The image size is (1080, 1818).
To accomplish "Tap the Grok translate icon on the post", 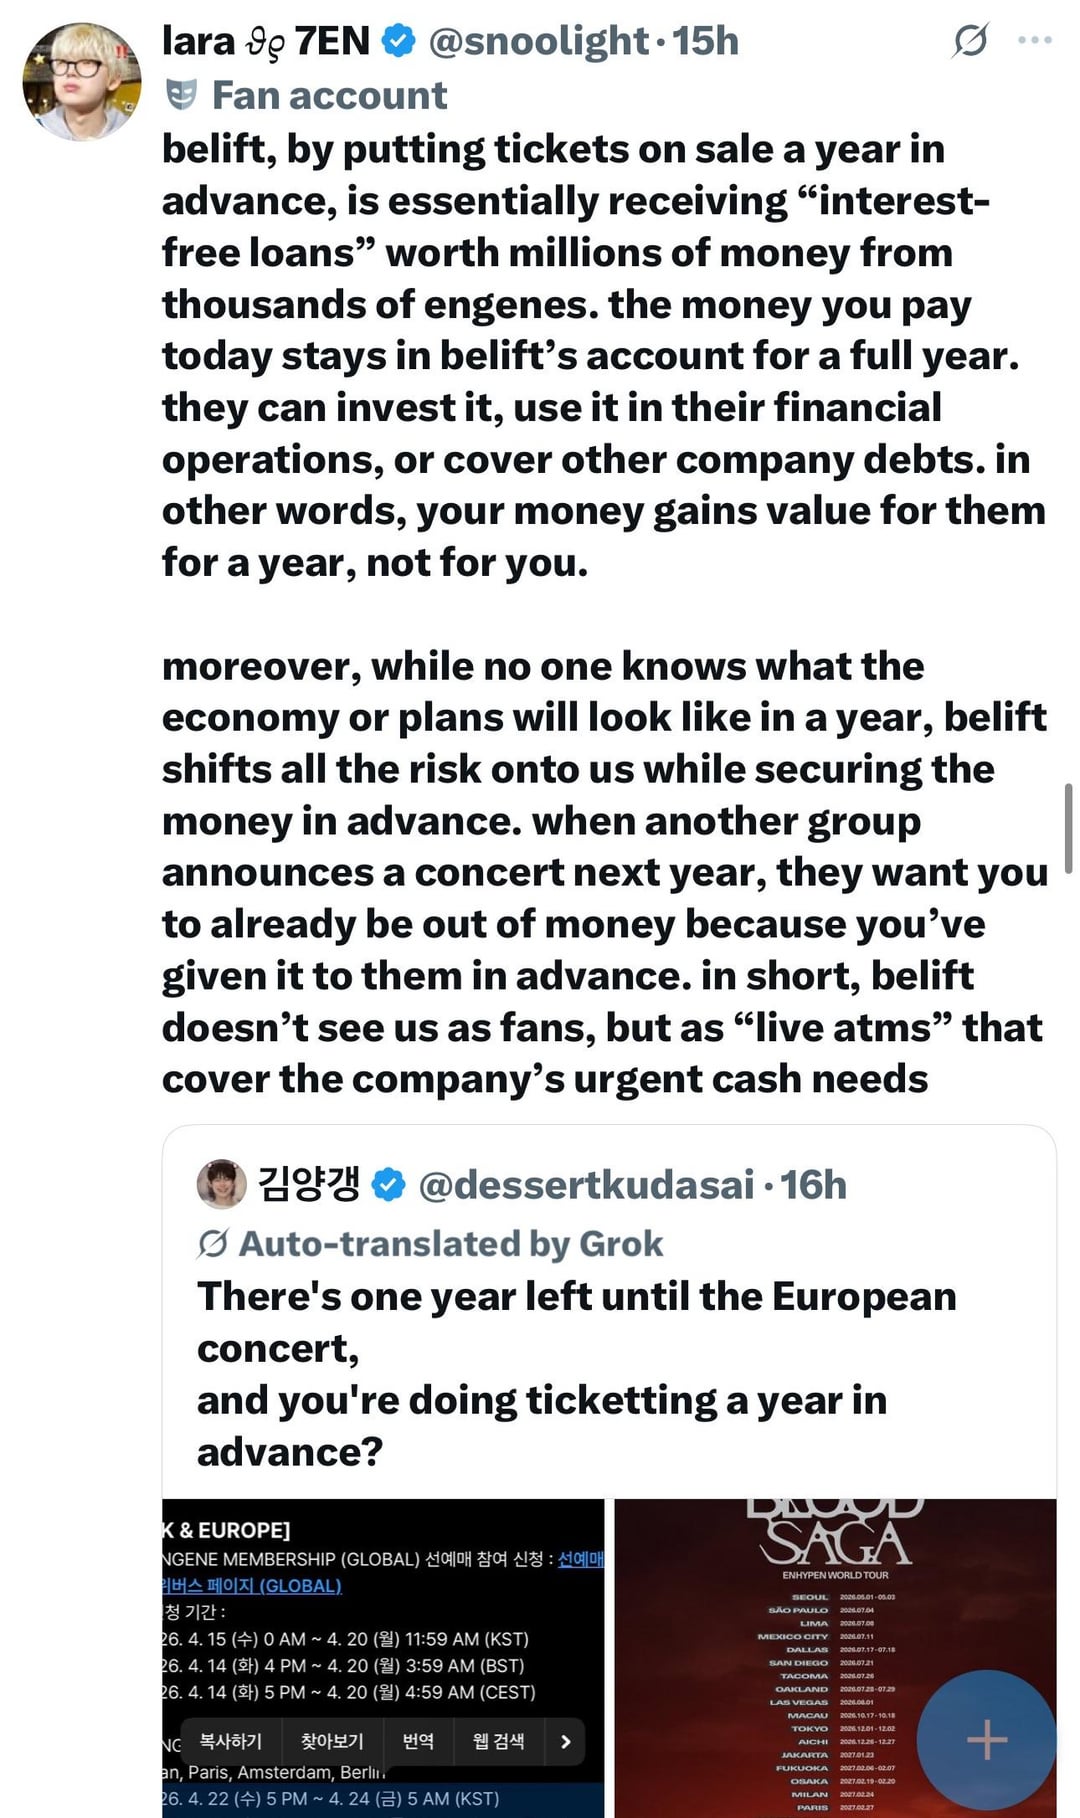I will click(970, 40).
